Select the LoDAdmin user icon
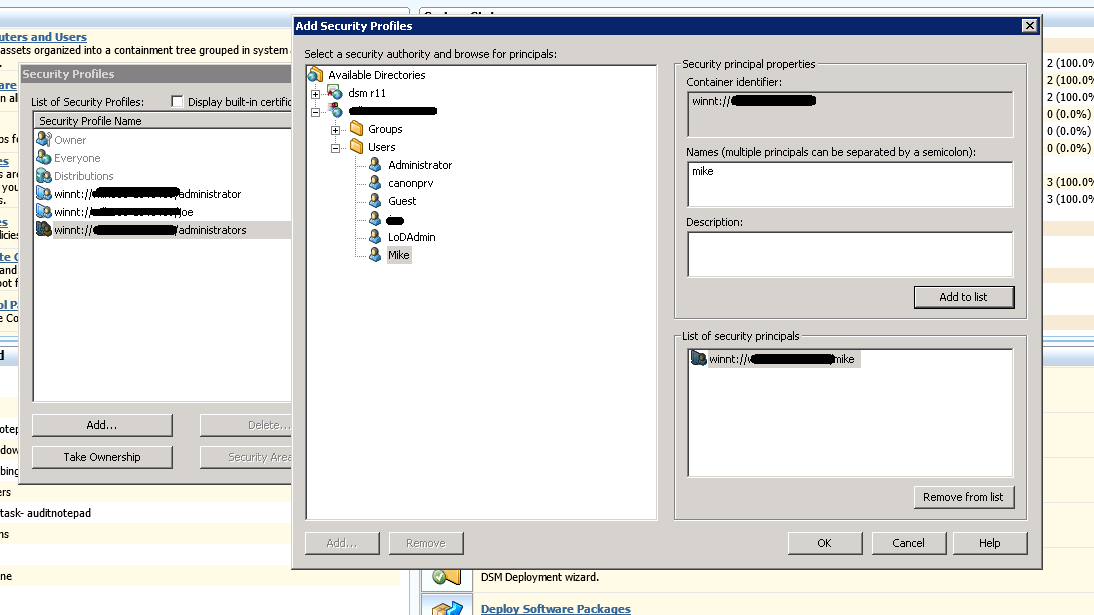Viewport: 1094px width, 615px height. pos(376,237)
